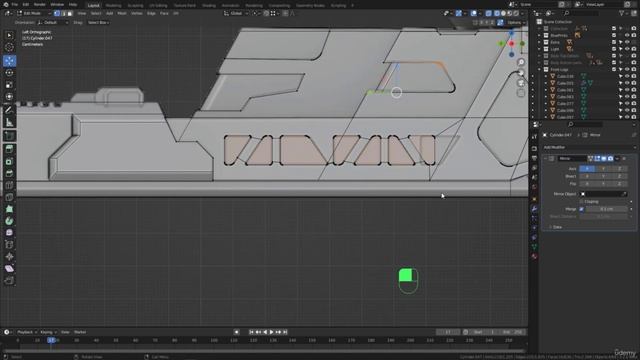Enable Bisect X in Mirror modifier
The height and width of the screenshot is (360, 640).
coord(587,176)
